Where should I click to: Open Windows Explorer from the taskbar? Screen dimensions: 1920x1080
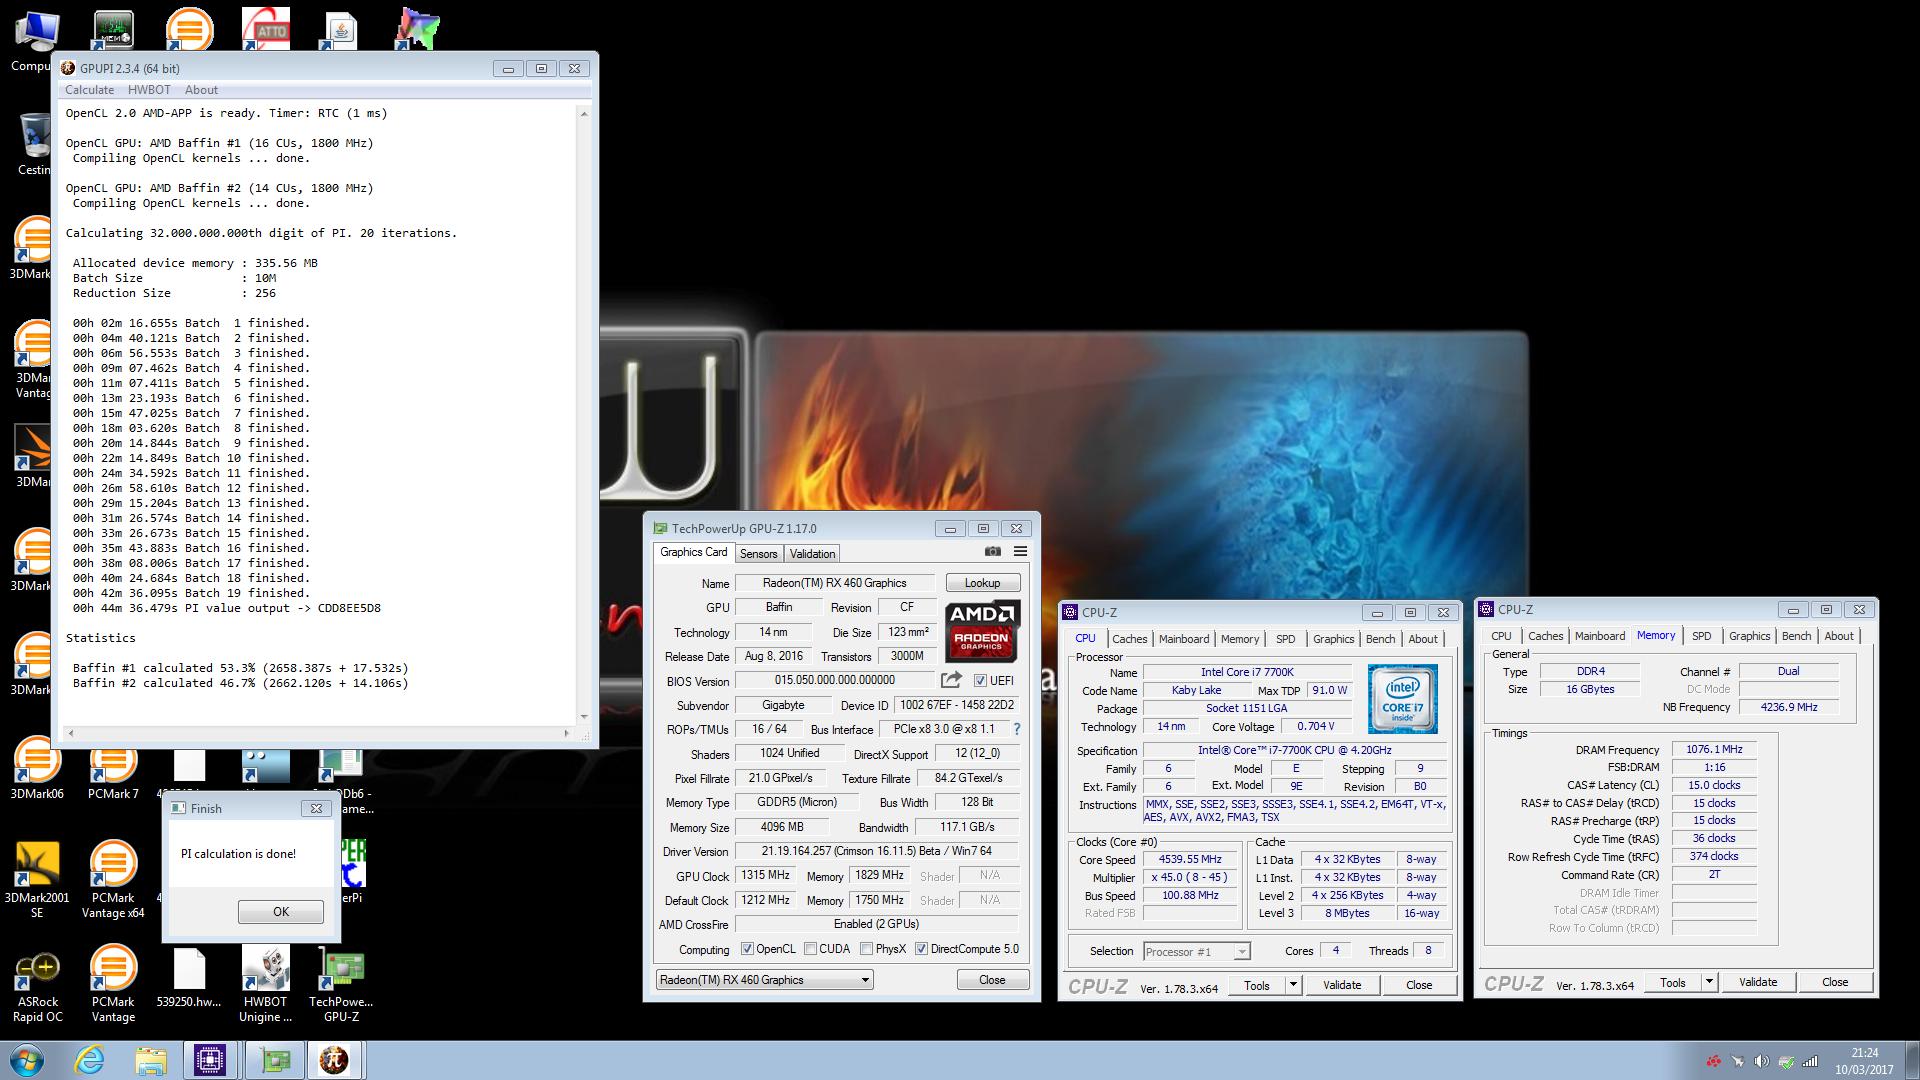click(x=150, y=1060)
